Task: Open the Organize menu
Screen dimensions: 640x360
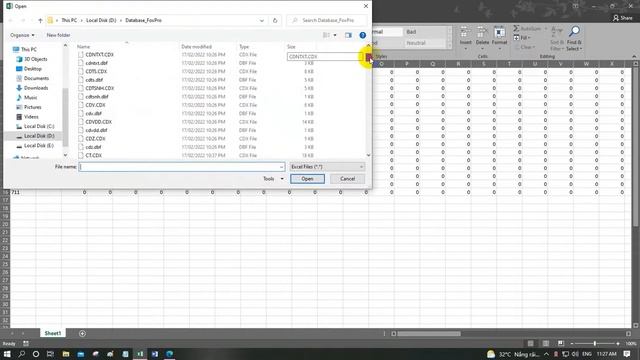Action: pyautogui.click(x=22, y=35)
